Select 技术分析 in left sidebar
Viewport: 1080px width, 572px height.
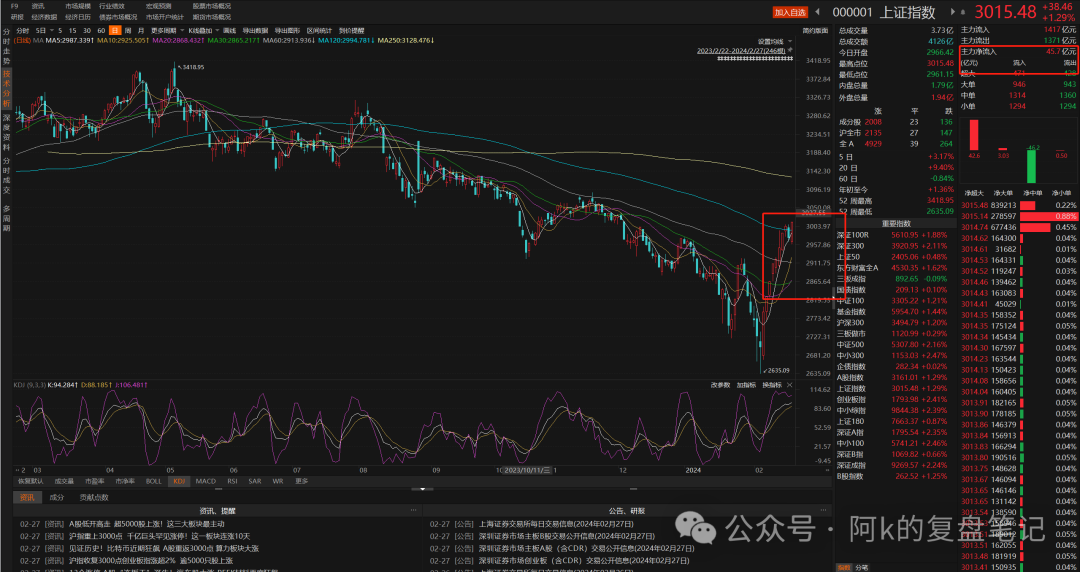pos(6,88)
